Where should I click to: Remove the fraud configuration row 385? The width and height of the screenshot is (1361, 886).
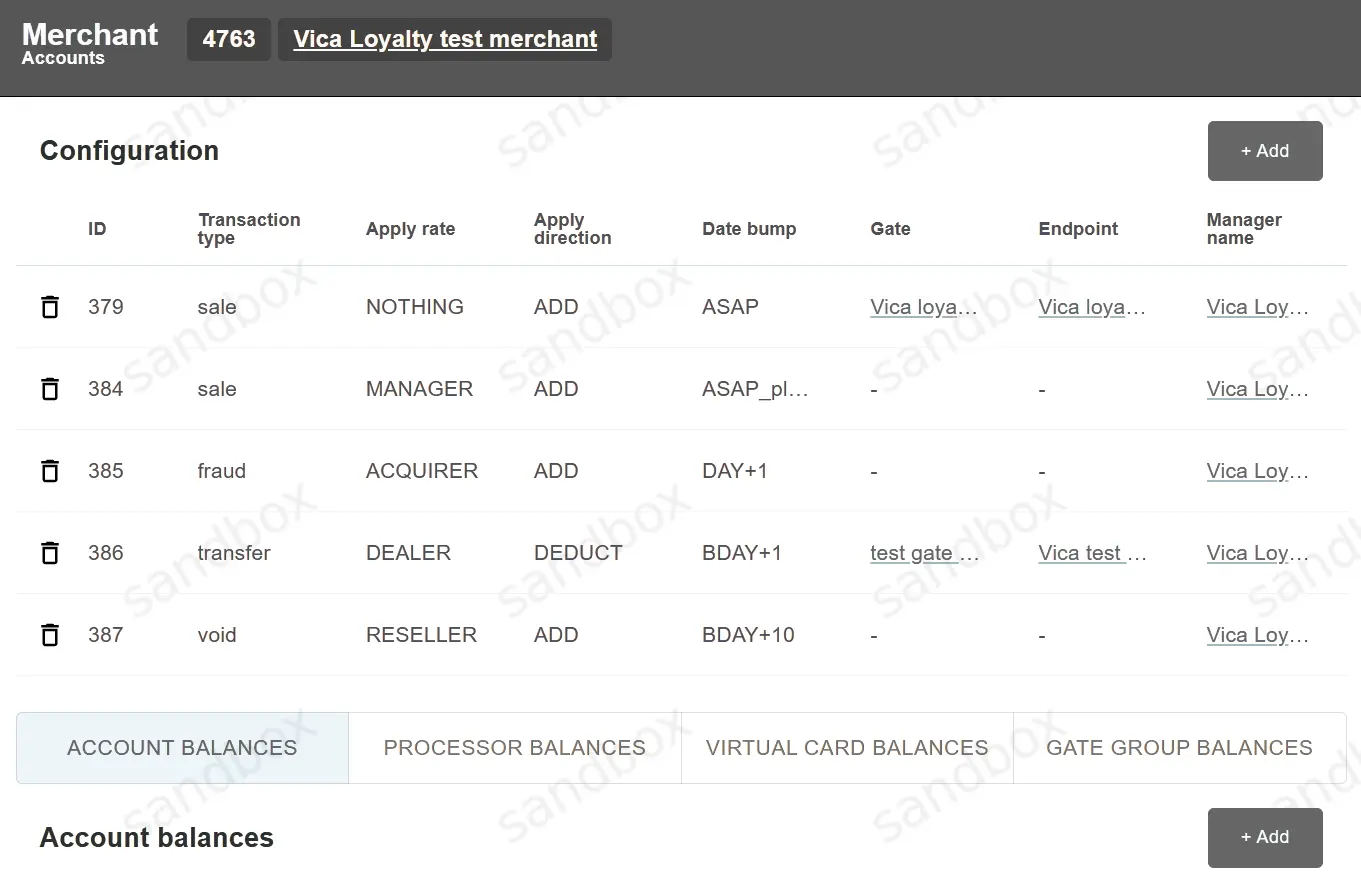pyautogui.click(x=49, y=471)
